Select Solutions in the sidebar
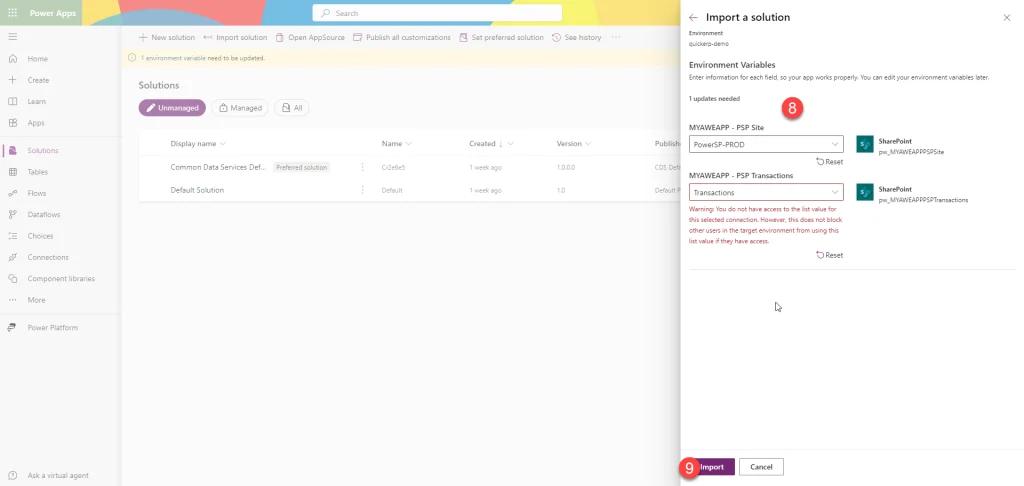The height and width of the screenshot is (486, 1024). (x=42, y=150)
